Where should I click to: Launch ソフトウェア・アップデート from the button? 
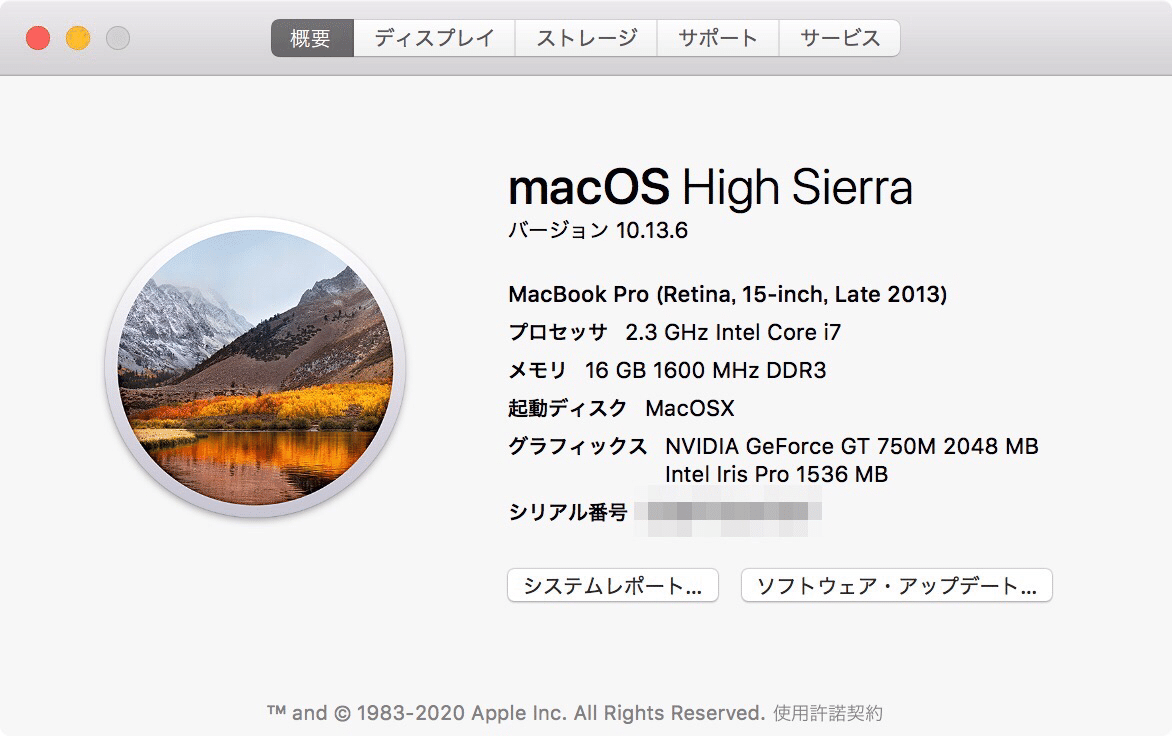pyautogui.click(x=896, y=585)
